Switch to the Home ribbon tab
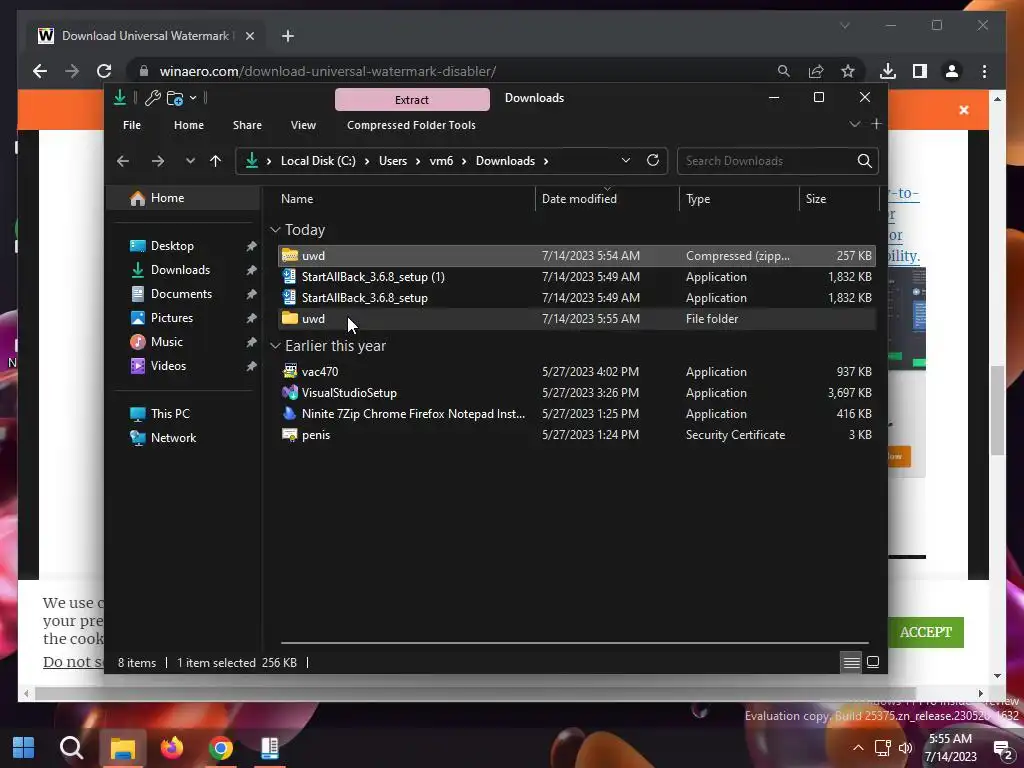 (189, 125)
